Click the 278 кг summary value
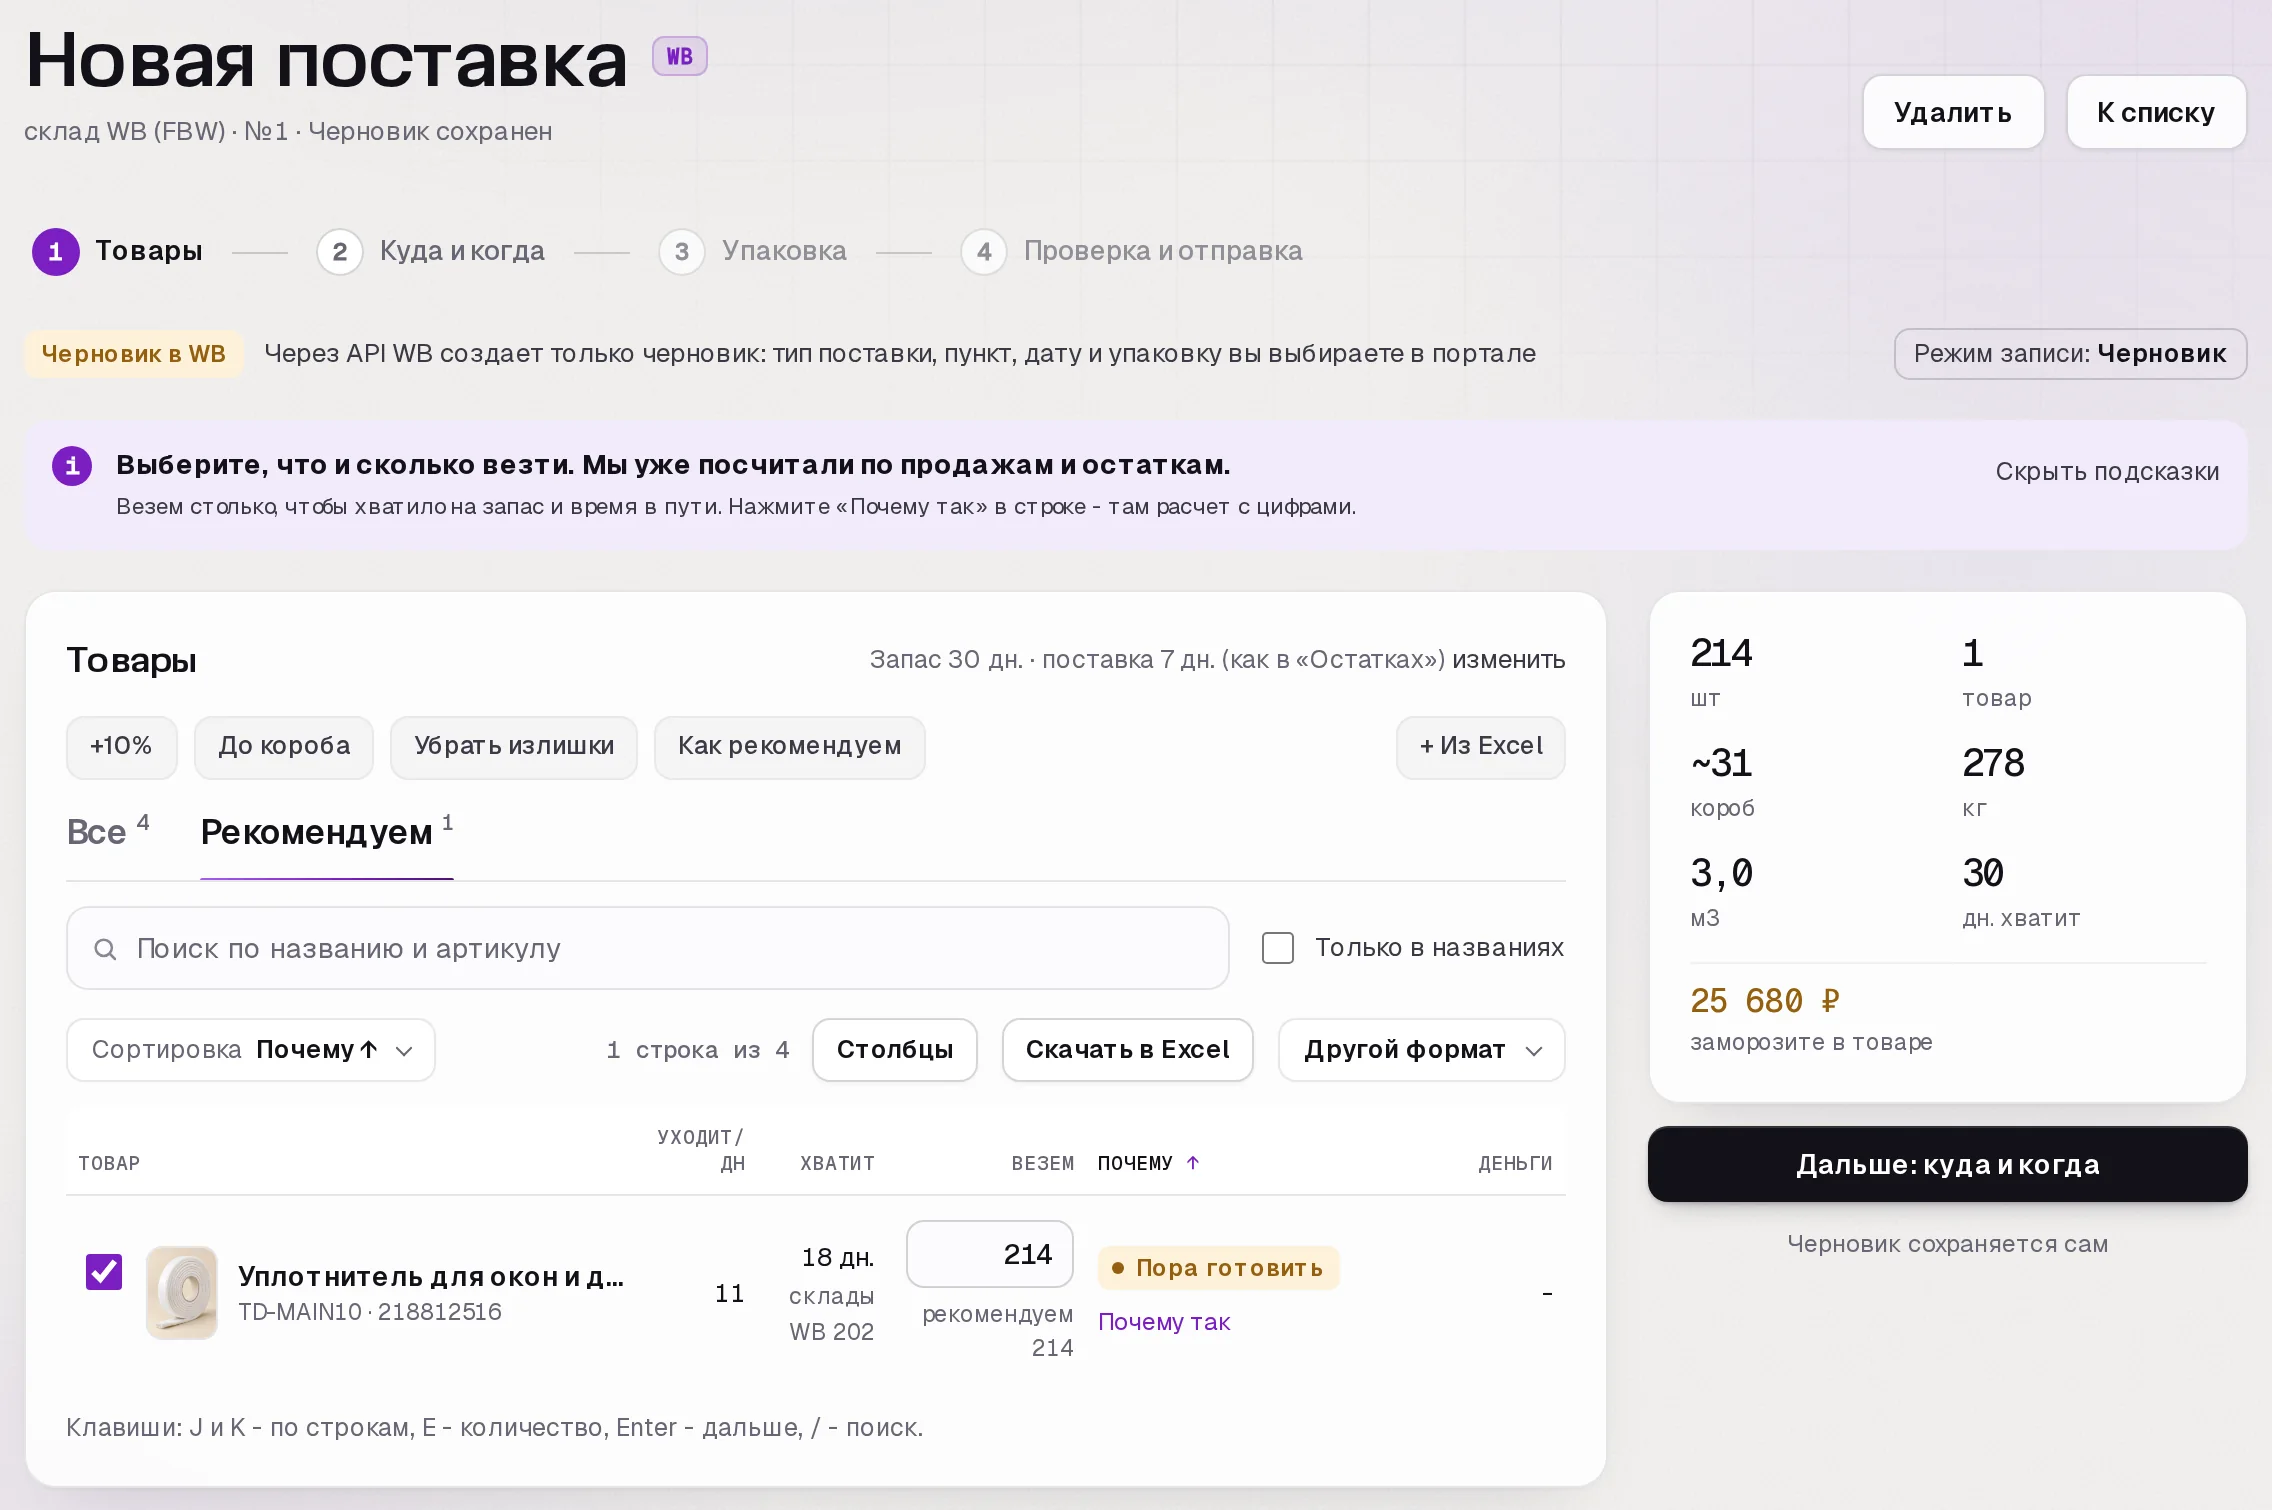2272x1510 pixels. click(1993, 781)
